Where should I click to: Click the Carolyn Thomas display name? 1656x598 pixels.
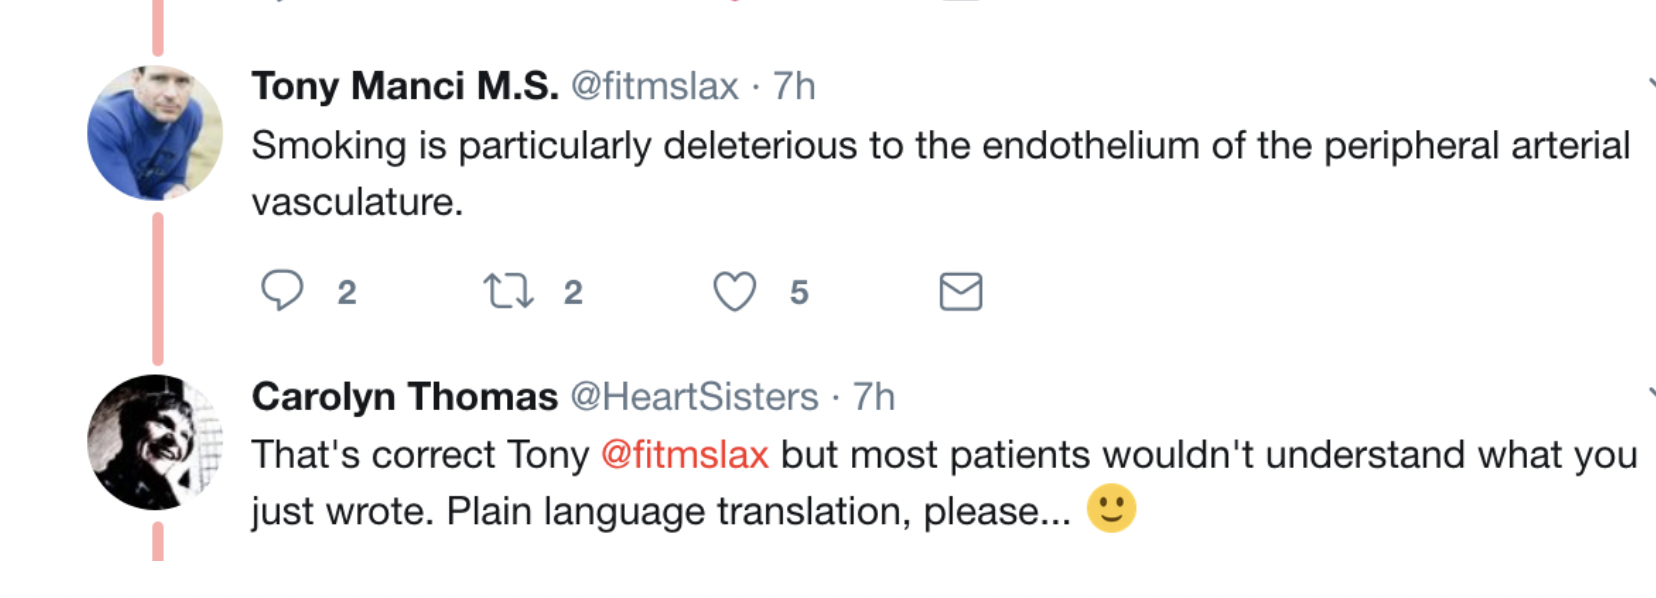[x=405, y=397]
